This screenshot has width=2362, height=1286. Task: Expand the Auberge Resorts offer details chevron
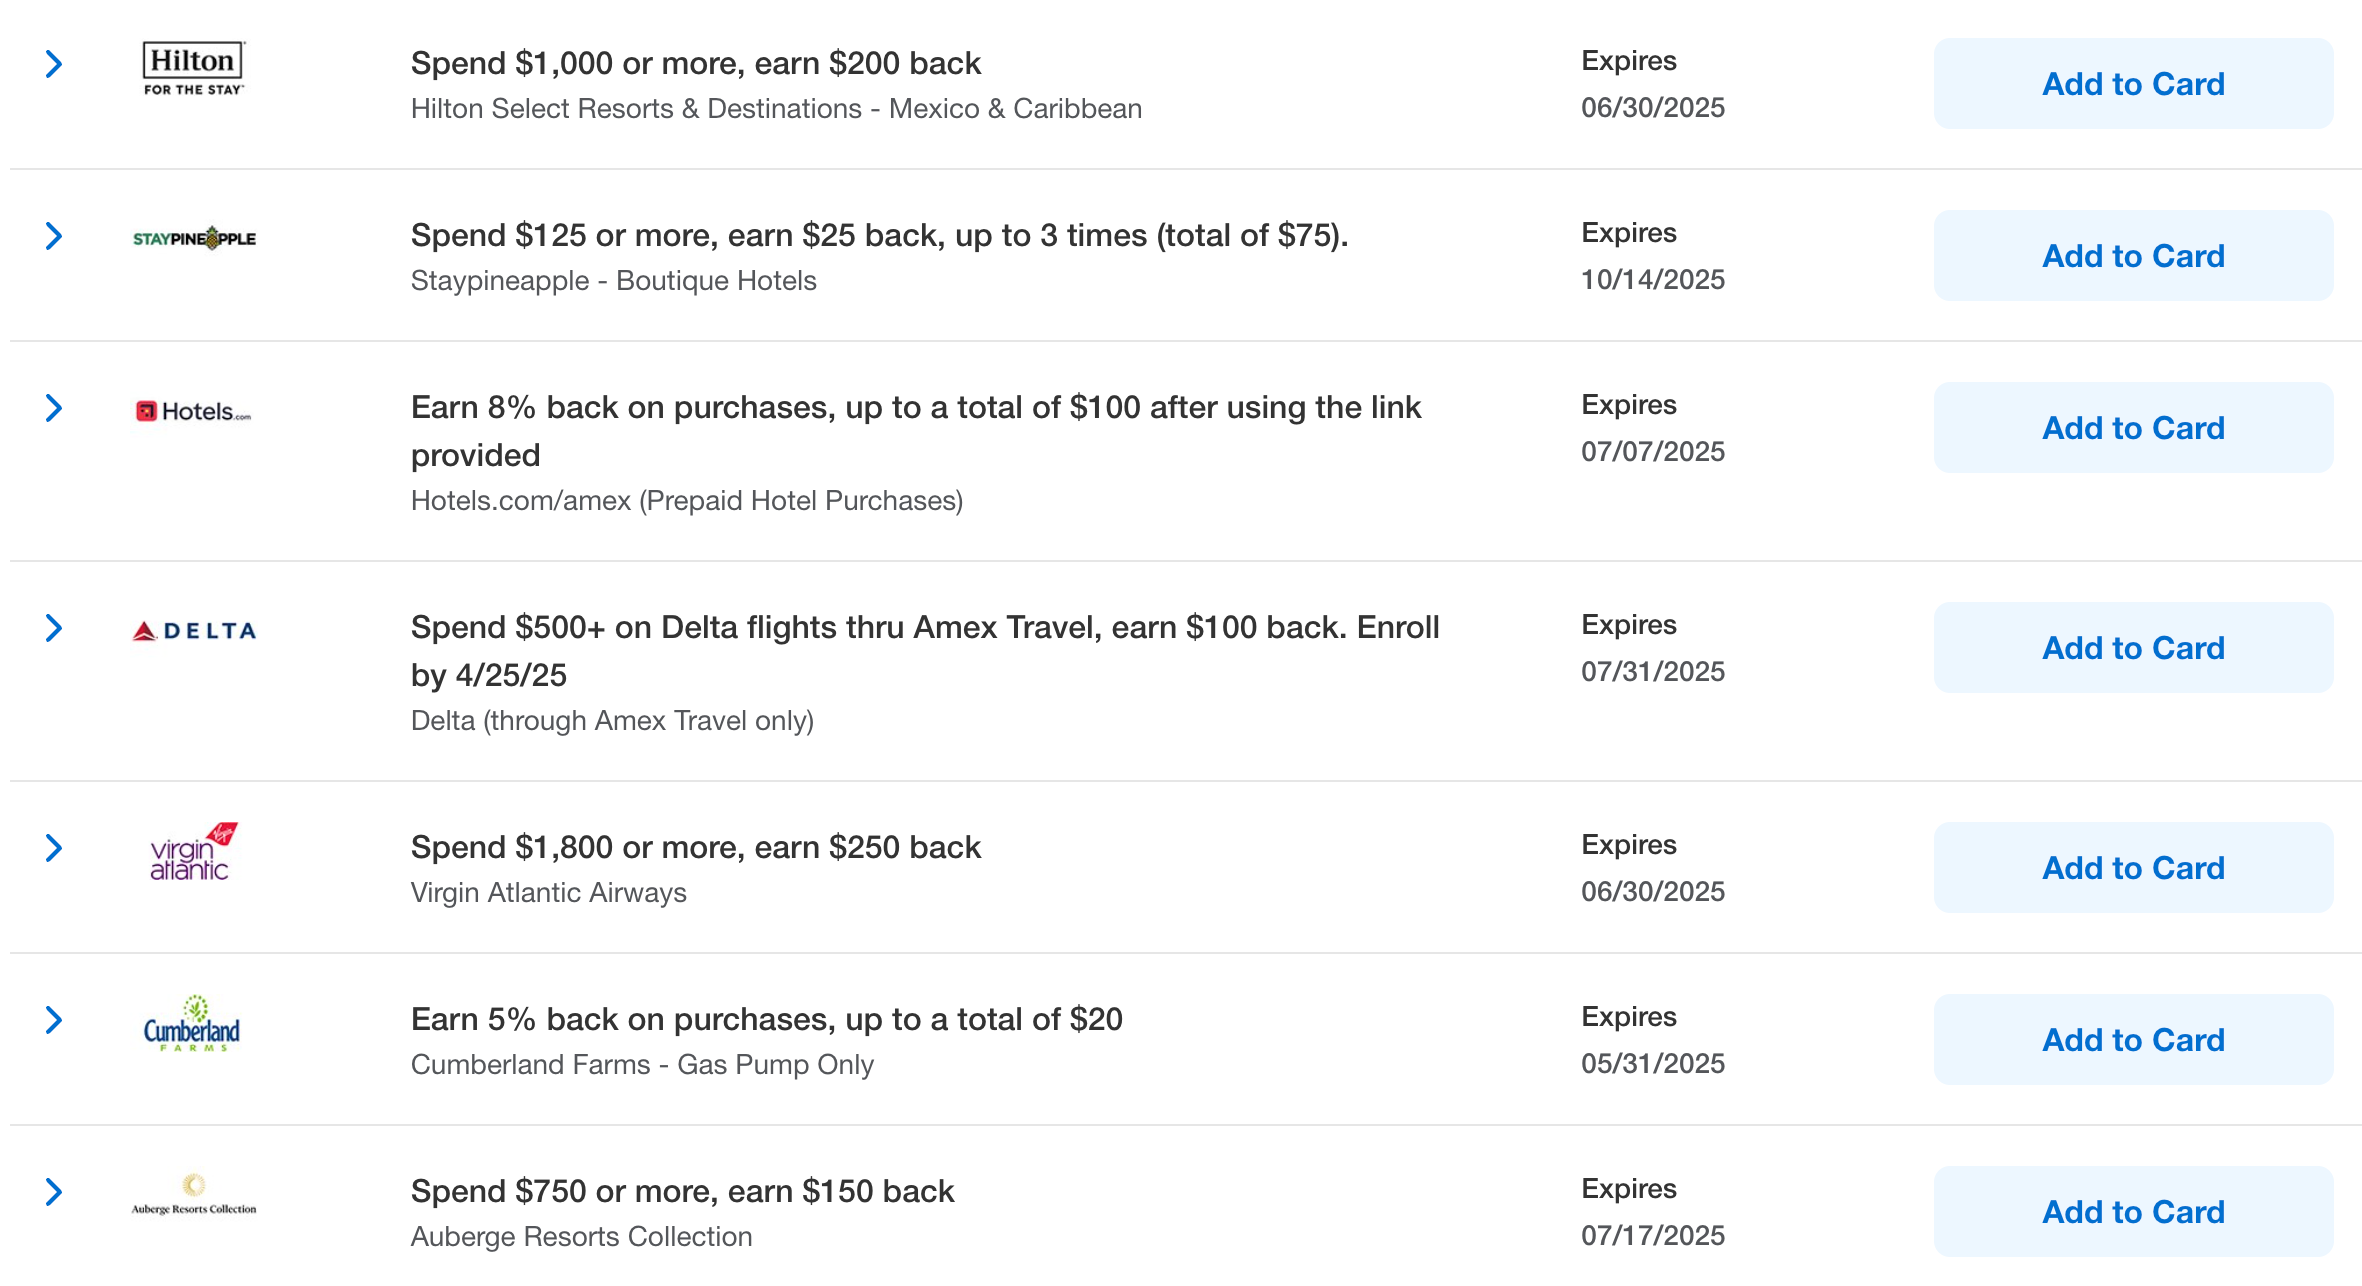tap(53, 1192)
